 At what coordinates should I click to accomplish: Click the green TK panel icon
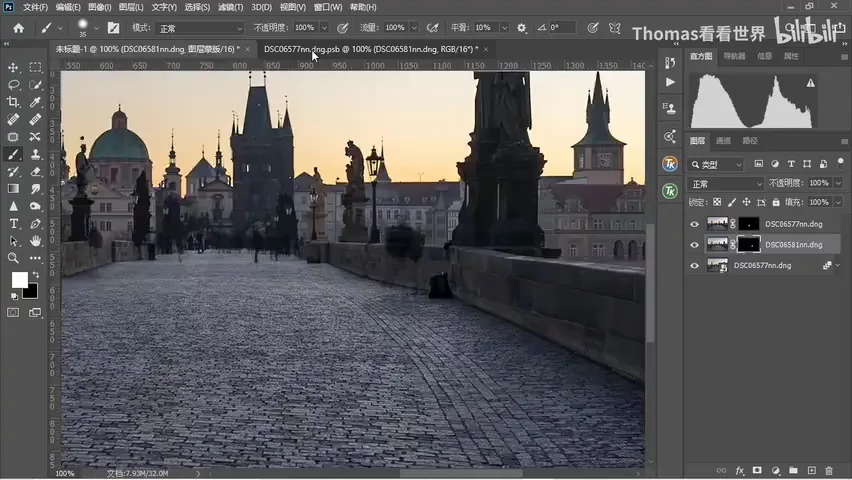(x=670, y=191)
